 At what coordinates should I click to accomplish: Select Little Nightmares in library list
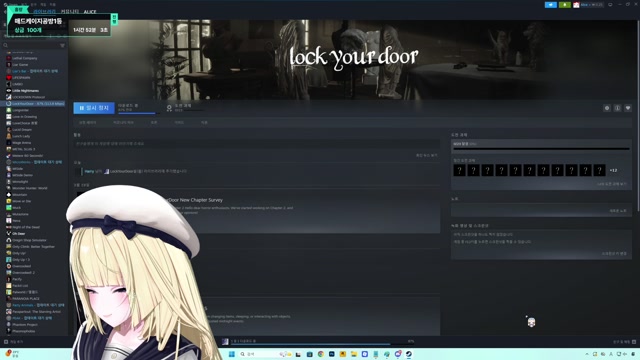pyautogui.click(x=25, y=91)
